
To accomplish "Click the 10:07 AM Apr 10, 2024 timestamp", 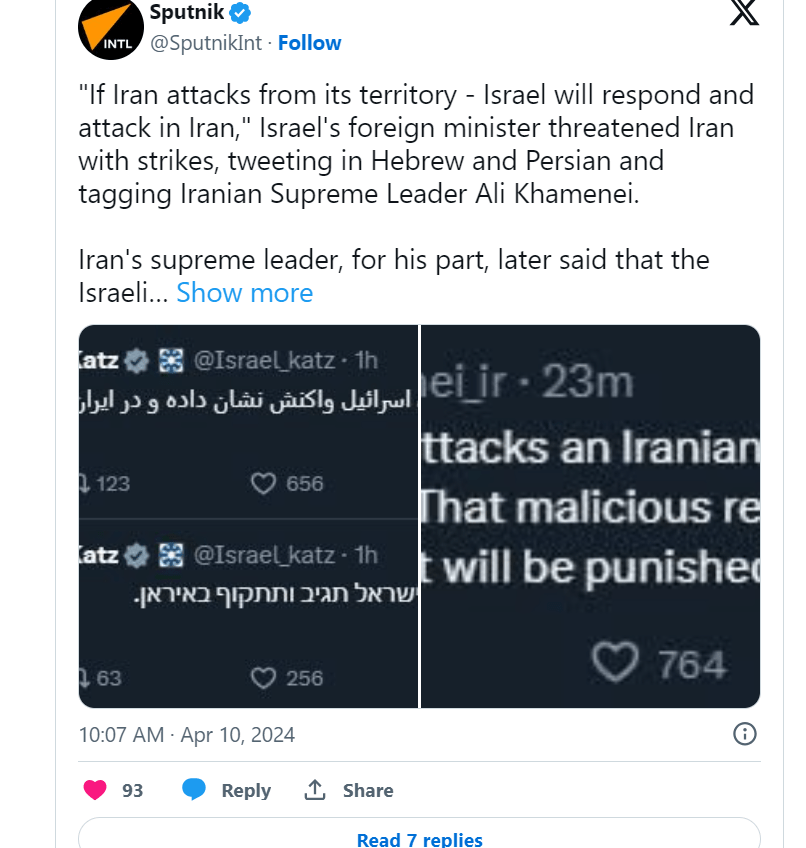I will pos(187,735).
